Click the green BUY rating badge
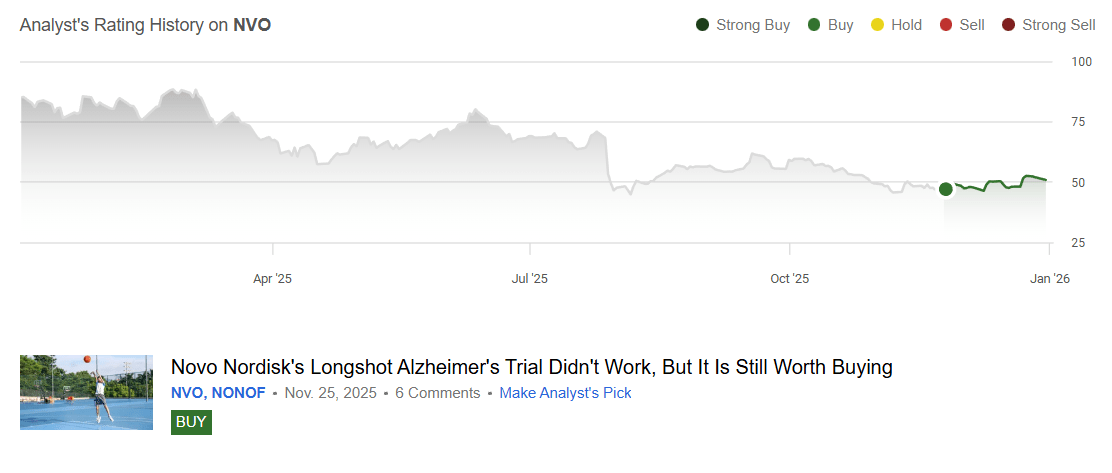This screenshot has width=1112, height=473. click(191, 422)
